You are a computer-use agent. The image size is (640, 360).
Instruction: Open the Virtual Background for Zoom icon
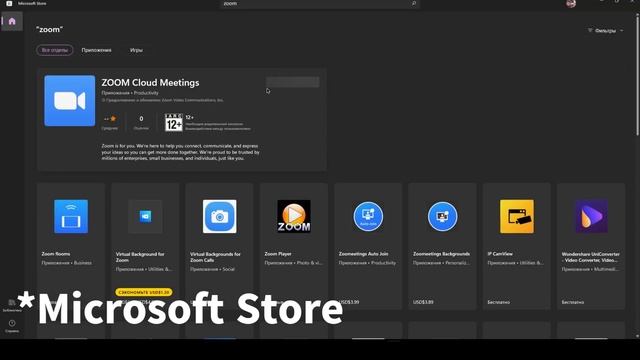(145, 216)
